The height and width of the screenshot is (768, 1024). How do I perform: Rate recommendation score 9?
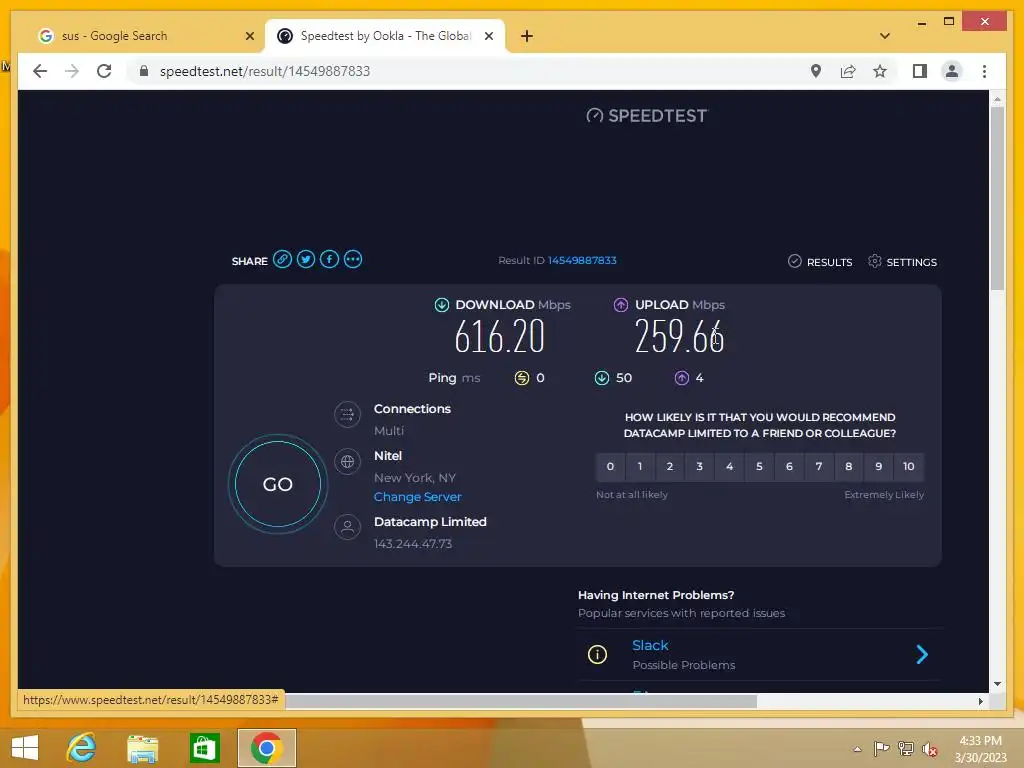878,466
